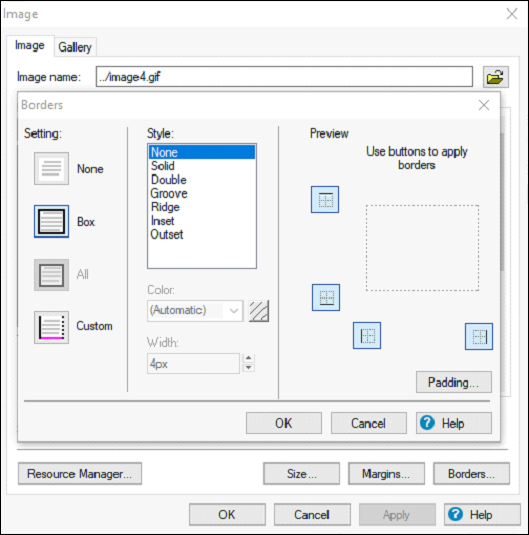This screenshot has width=529, height=535.
Task: Click the Image name input field
Action: tap(284, 77)
